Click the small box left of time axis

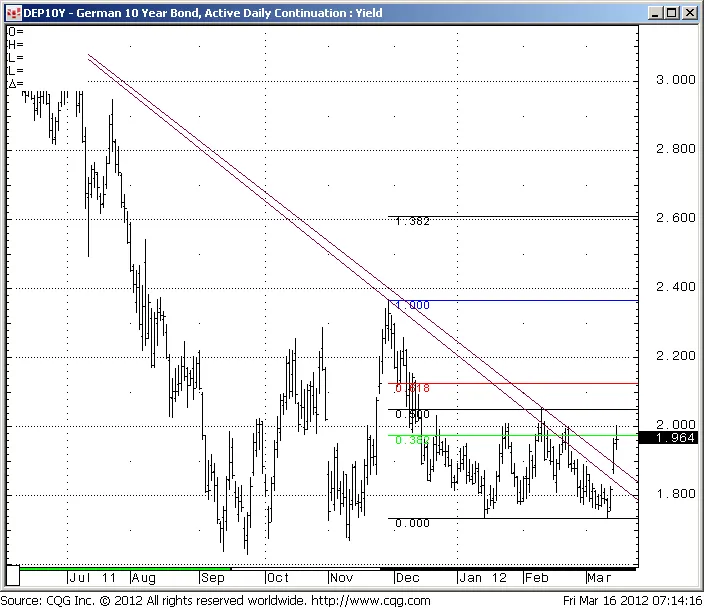tap(12, 577)
